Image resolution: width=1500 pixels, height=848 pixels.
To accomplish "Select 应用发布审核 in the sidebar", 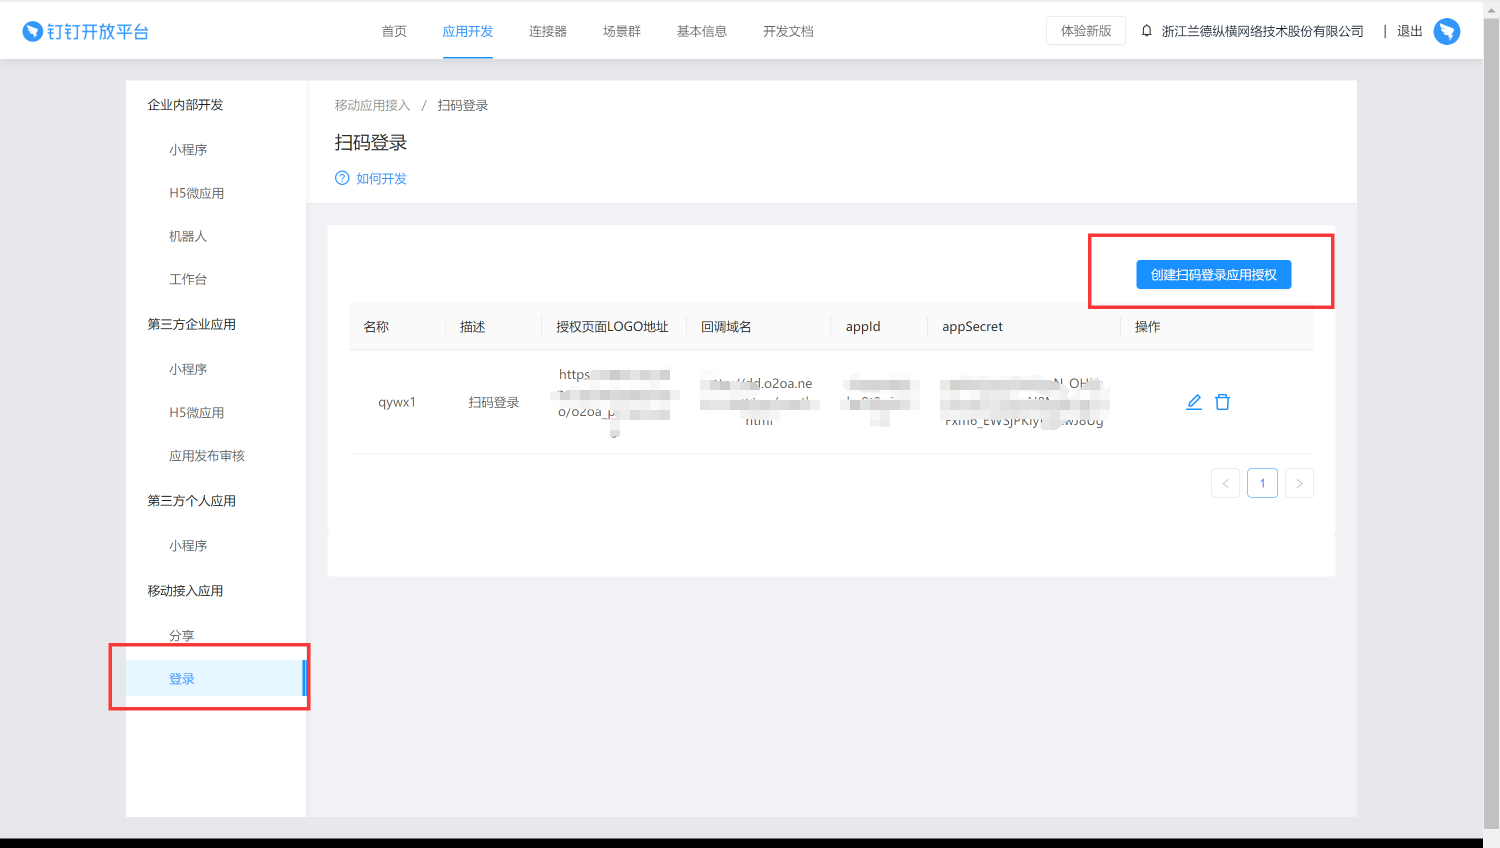I will coord(208,455).
